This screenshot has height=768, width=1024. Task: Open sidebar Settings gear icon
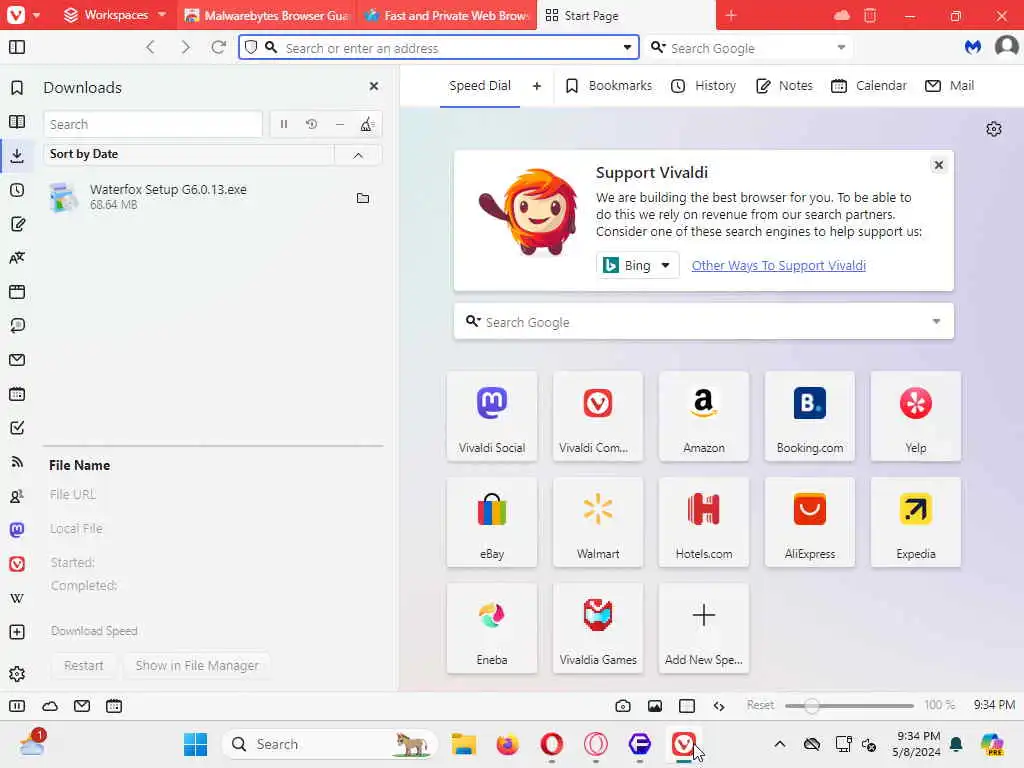coord(17,673)
